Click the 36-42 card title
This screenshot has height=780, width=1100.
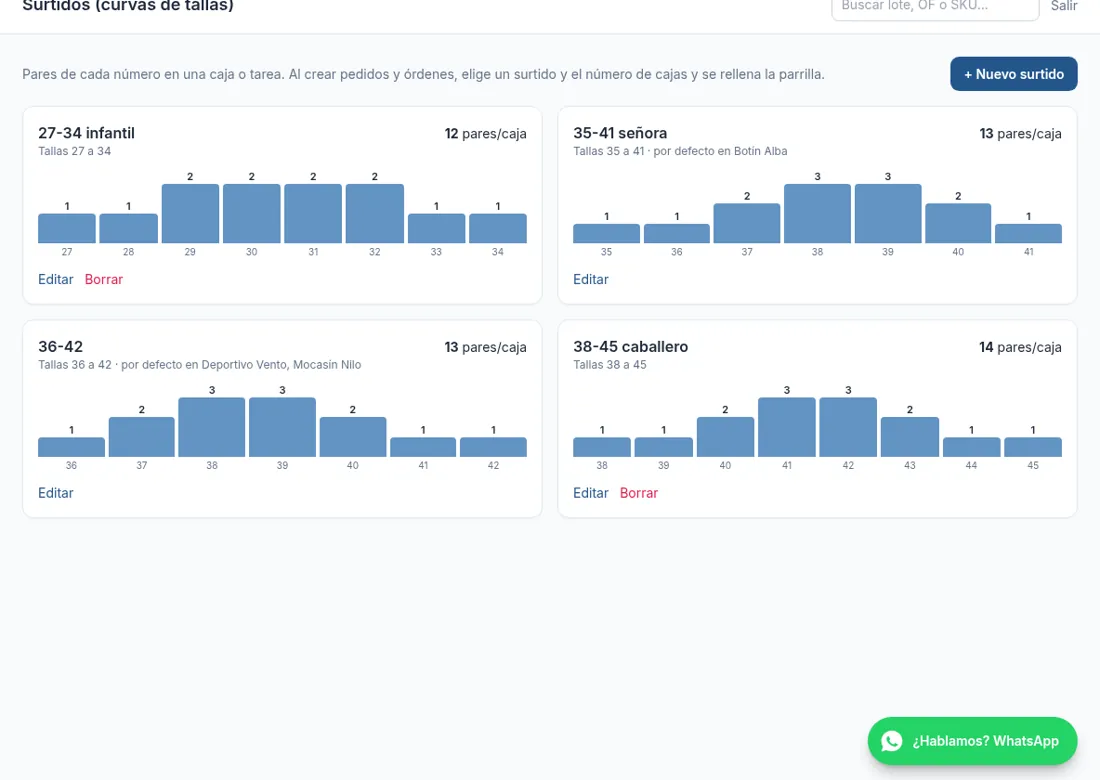point(60,347)
